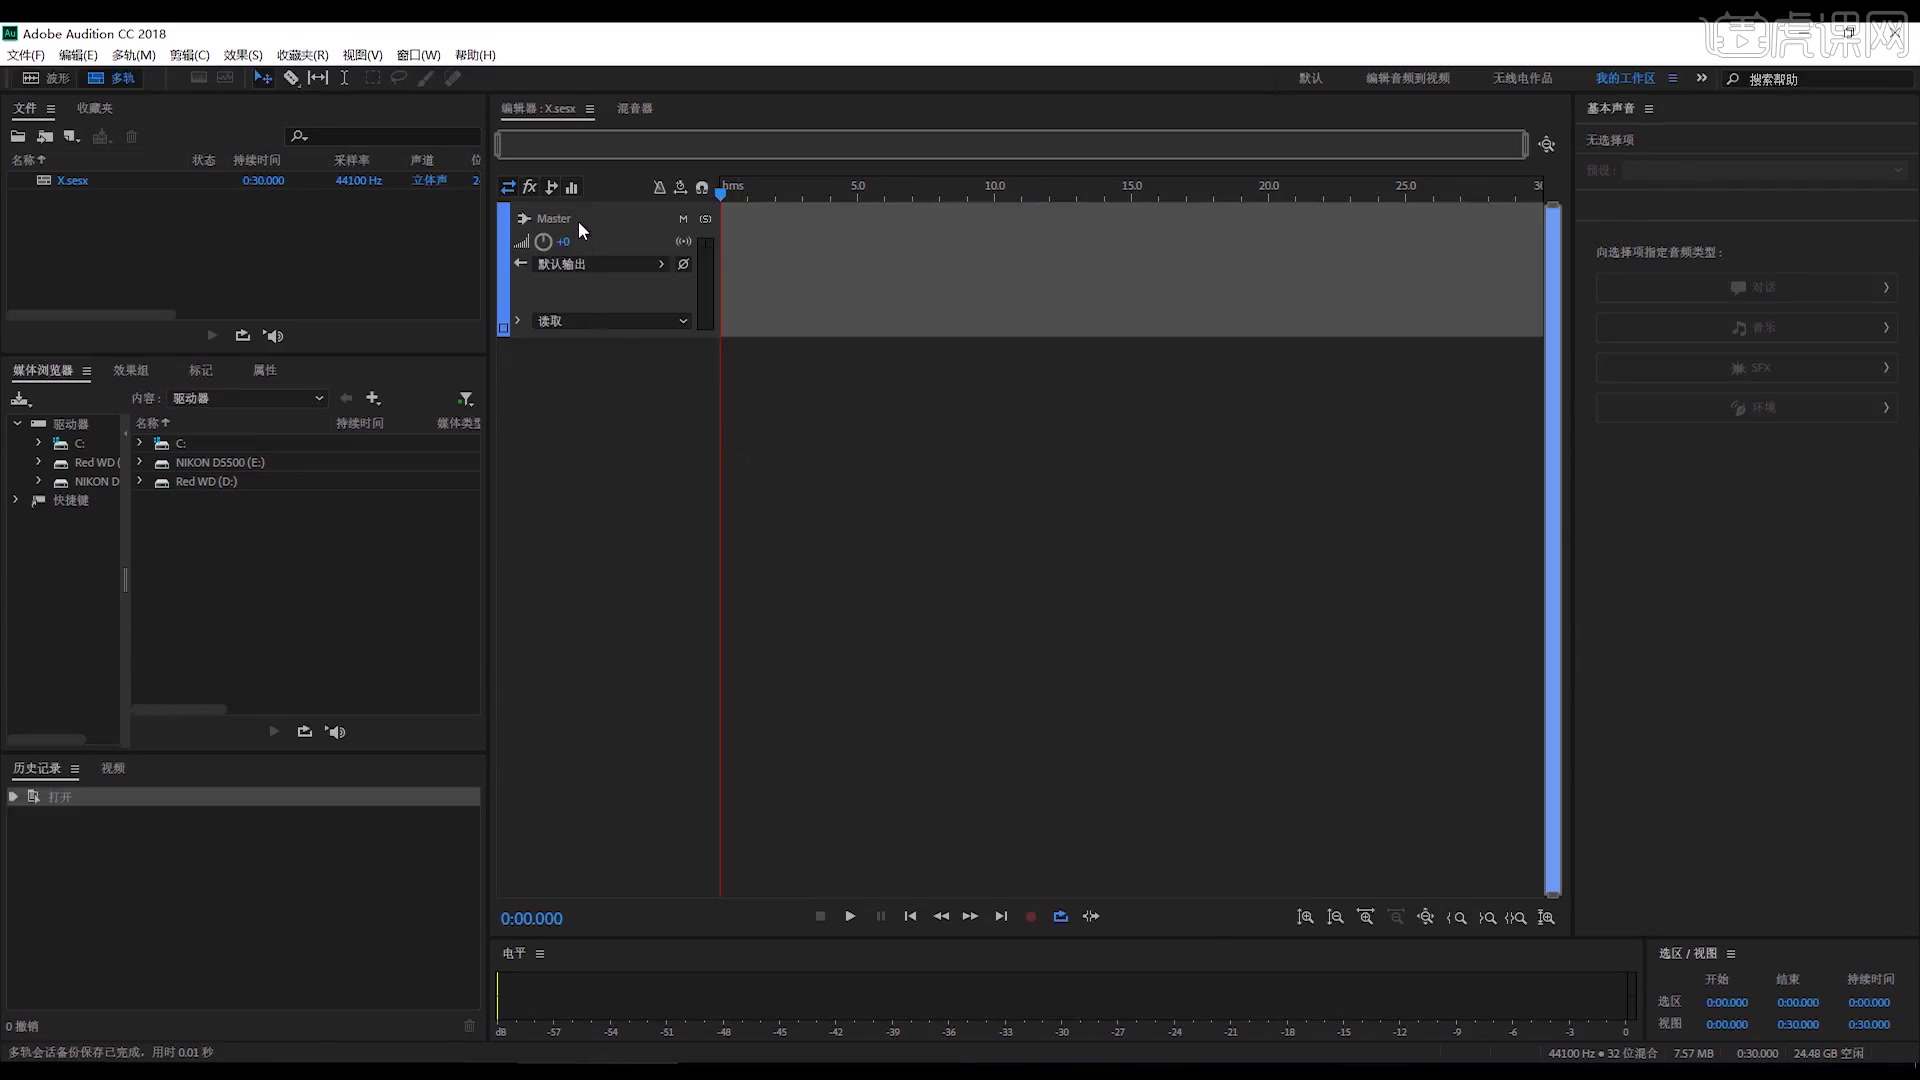
Task: Click the red Record button
Action: (1031, 916)
